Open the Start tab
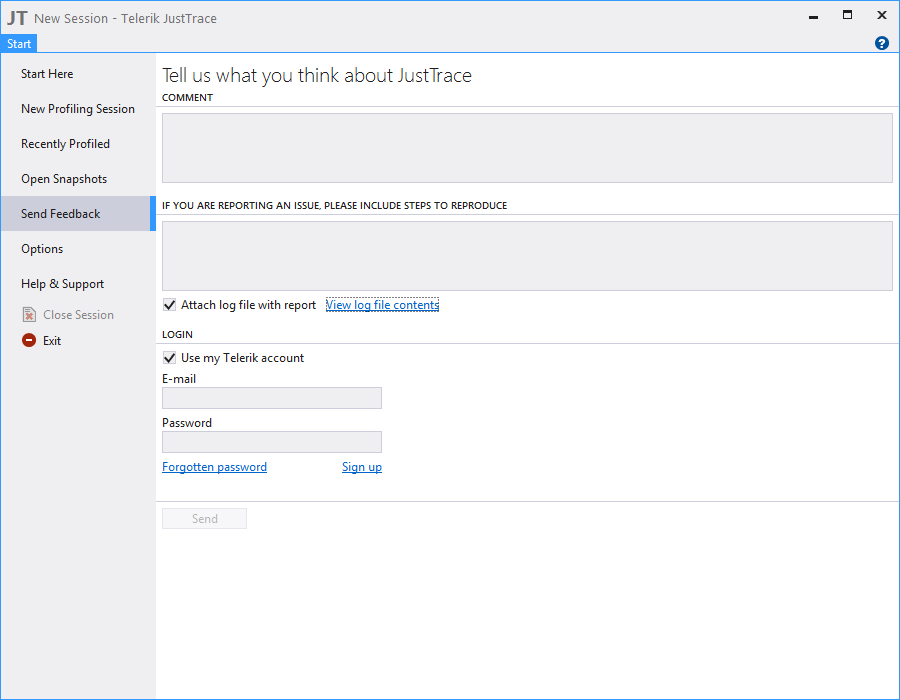The image size is (900, 700). point(19,44)
